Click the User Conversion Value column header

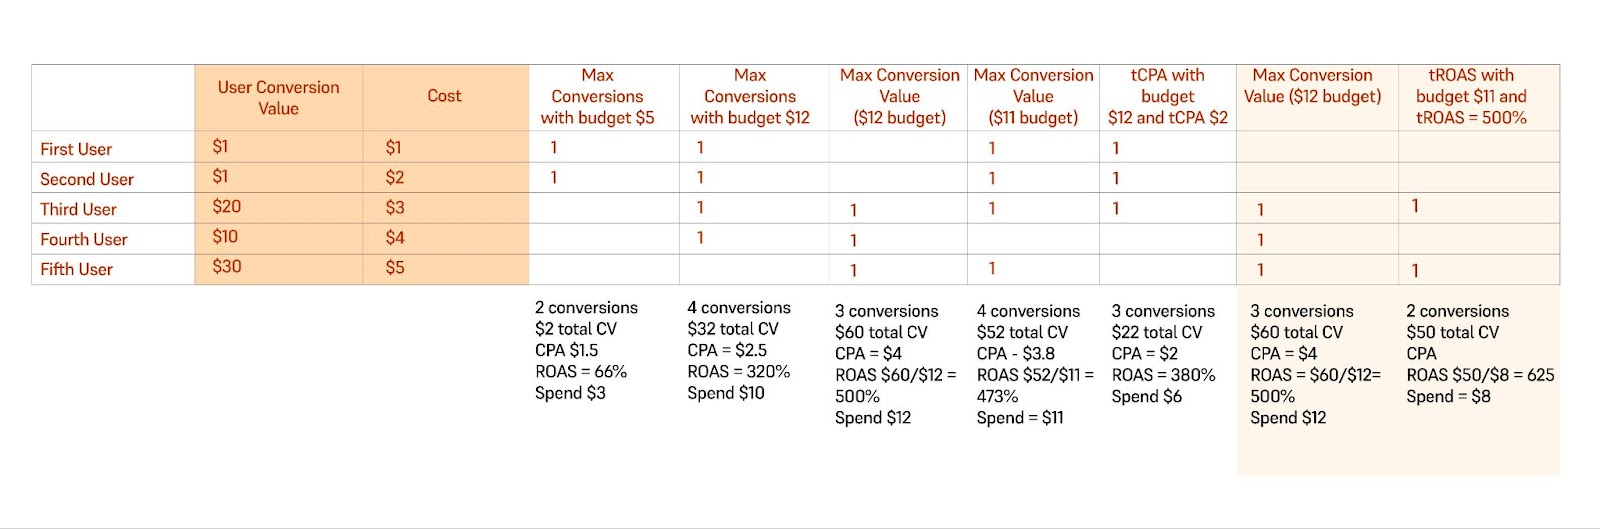point(278,98)
